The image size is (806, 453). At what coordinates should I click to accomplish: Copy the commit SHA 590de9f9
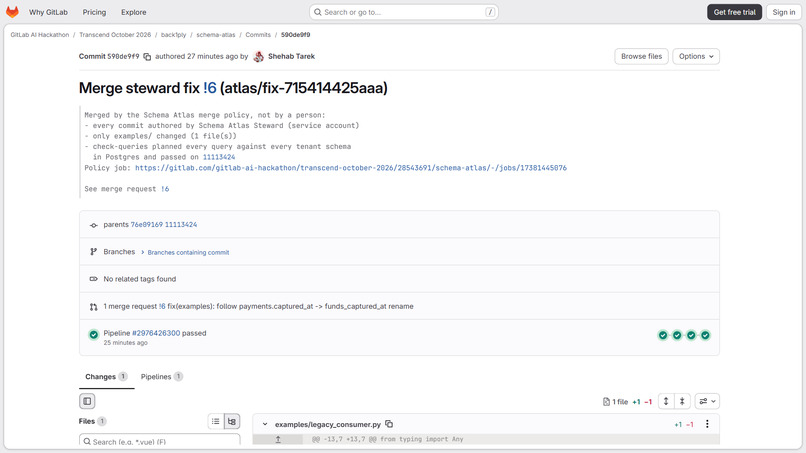coord(147,57)
